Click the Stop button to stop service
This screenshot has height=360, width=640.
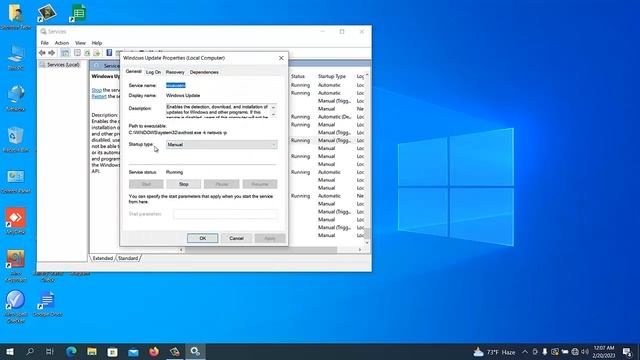click(183, 184)
